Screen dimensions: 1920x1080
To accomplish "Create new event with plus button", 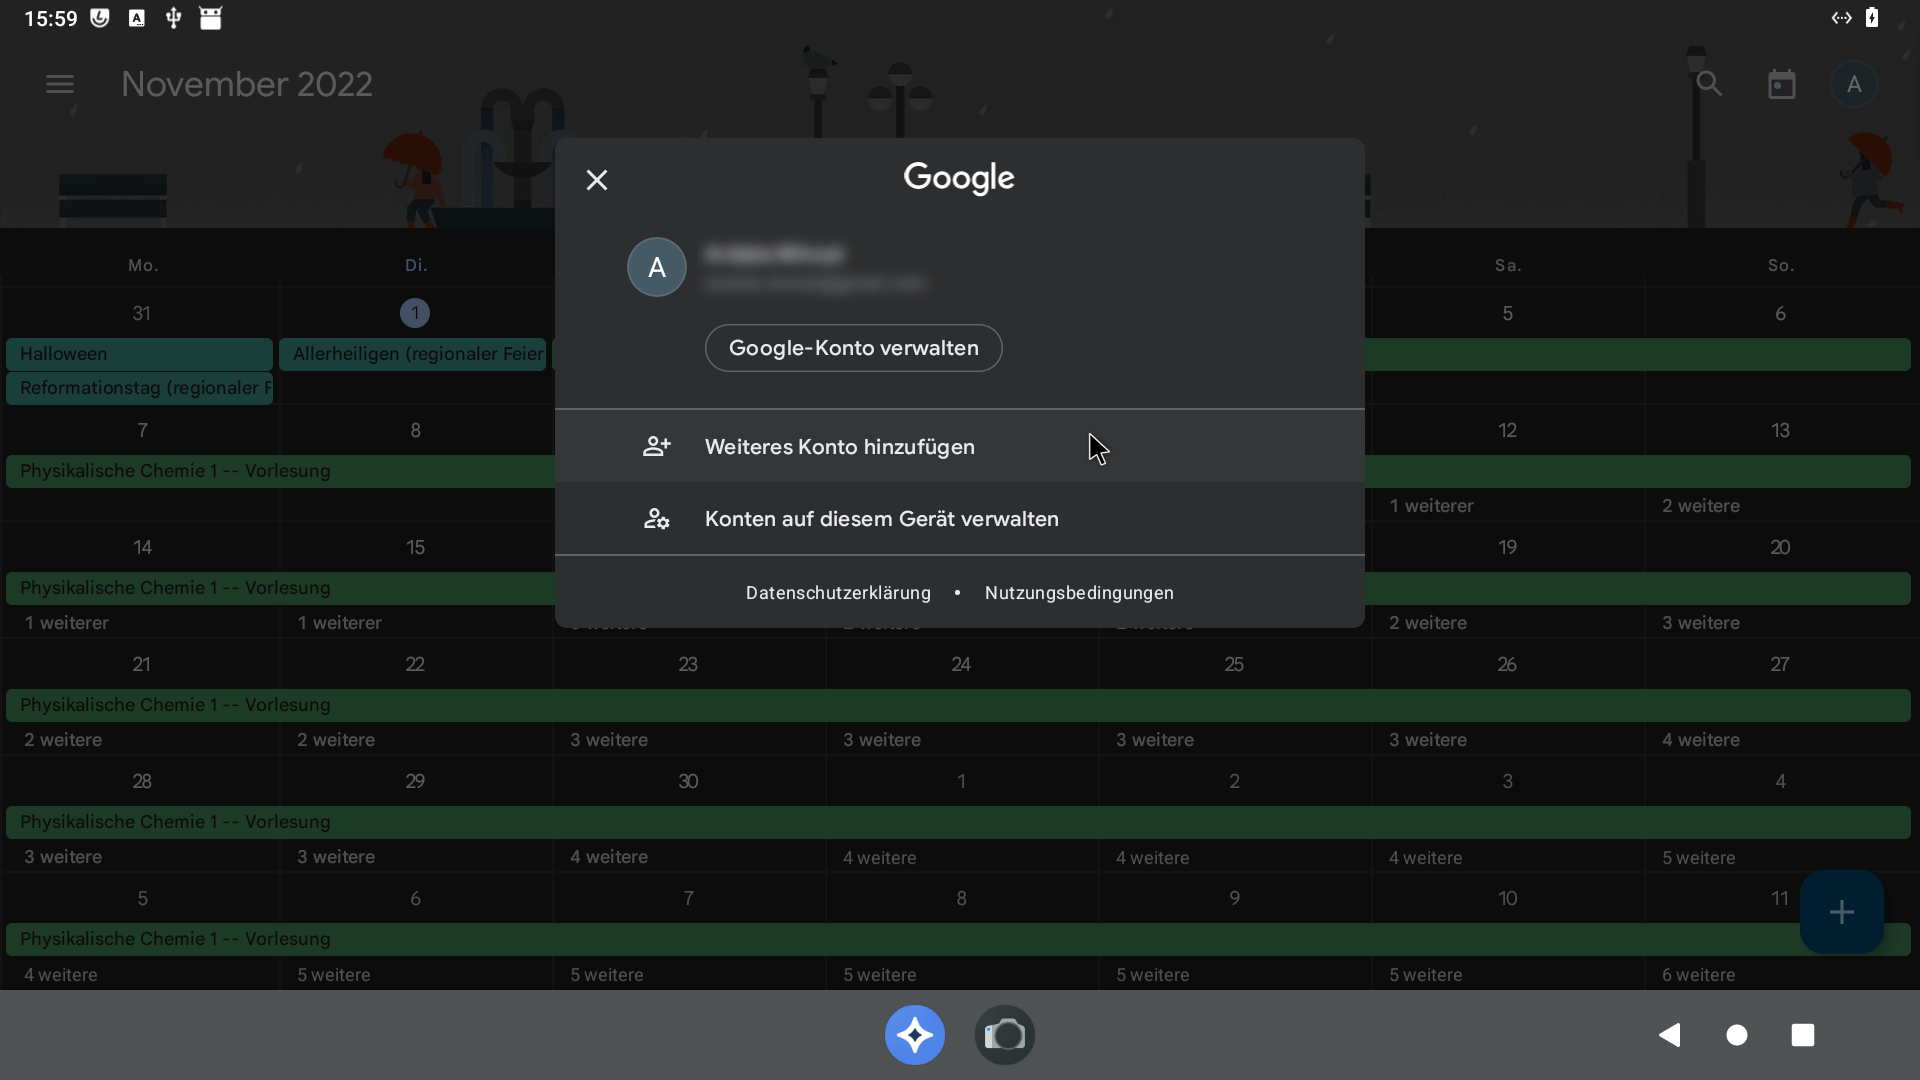I will coord(1842,912).
